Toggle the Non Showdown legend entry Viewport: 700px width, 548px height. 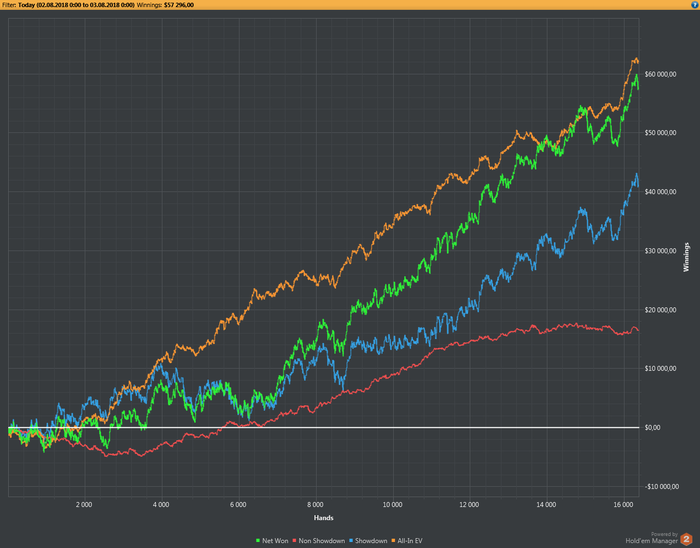click(319, 541)
